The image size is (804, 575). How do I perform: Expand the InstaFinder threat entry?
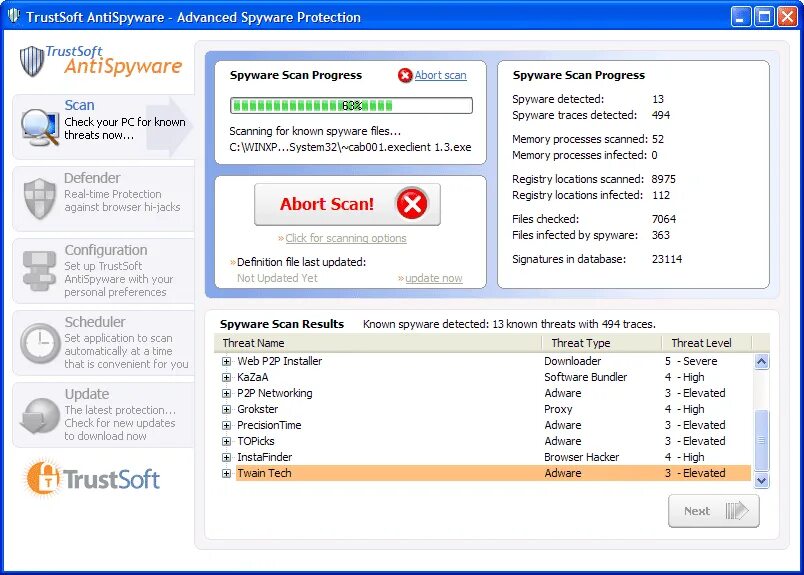(226, 457)
